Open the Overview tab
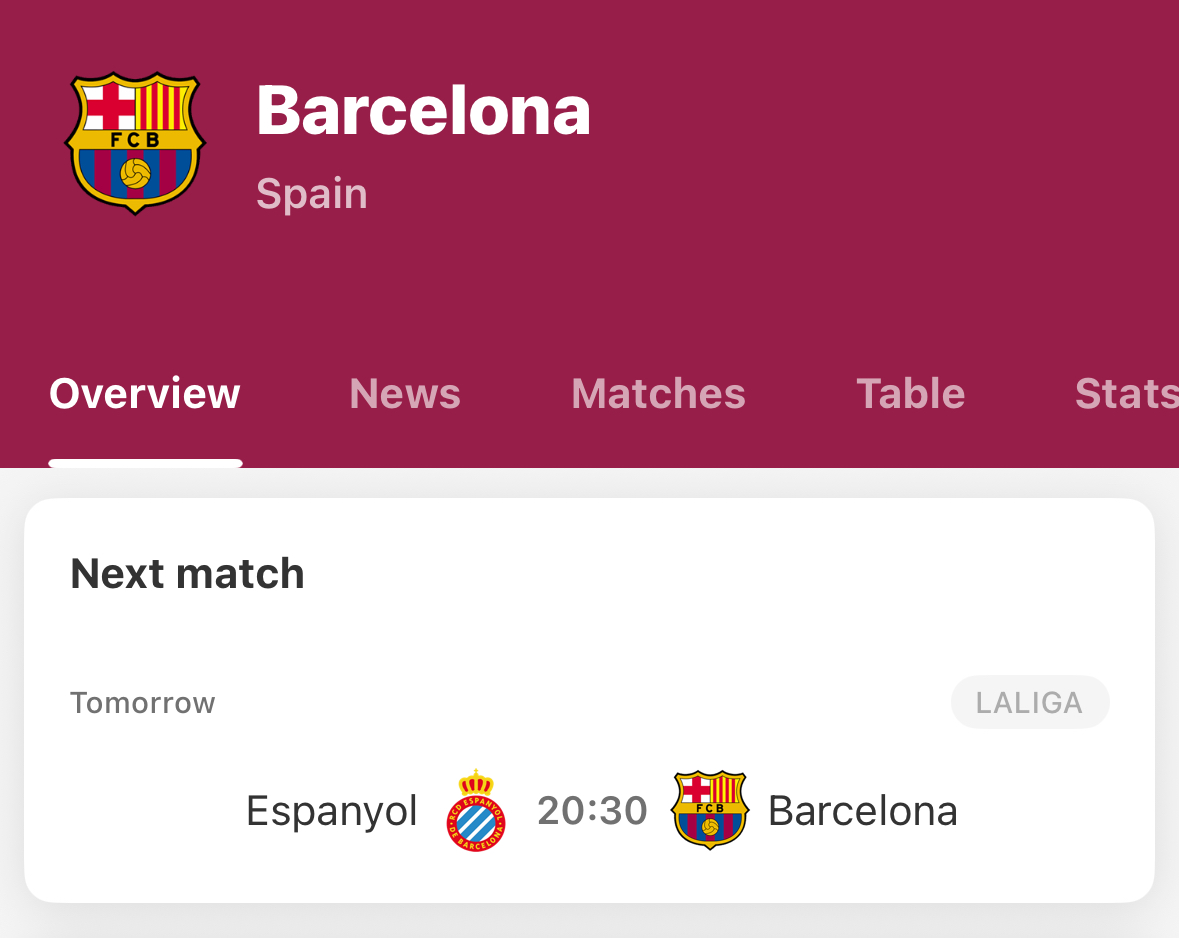1179x938 pixels. pyautogui.click(x=144, y=393)
